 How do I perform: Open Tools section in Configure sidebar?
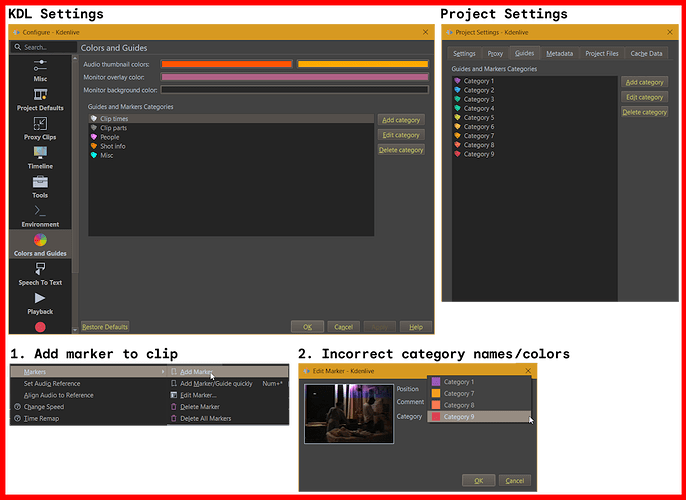click(x=40, y=187)
